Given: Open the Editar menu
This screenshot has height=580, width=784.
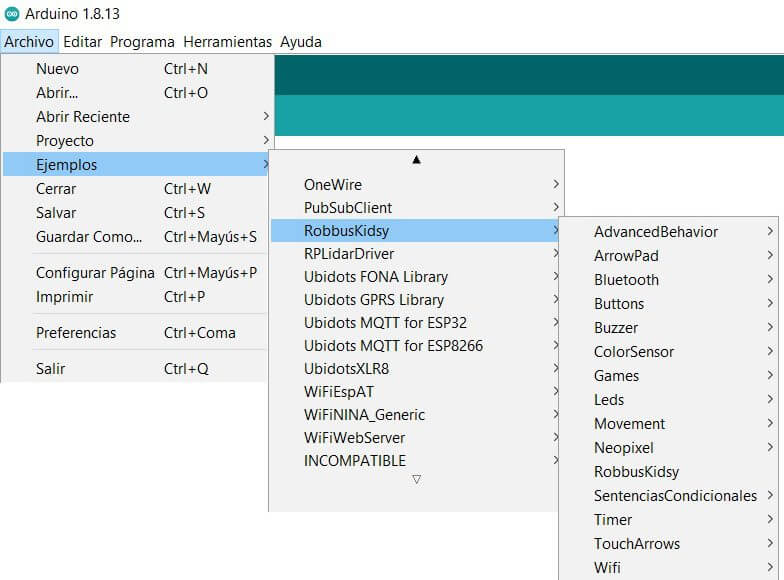Looking at the screenshot, I should [82, 42].
